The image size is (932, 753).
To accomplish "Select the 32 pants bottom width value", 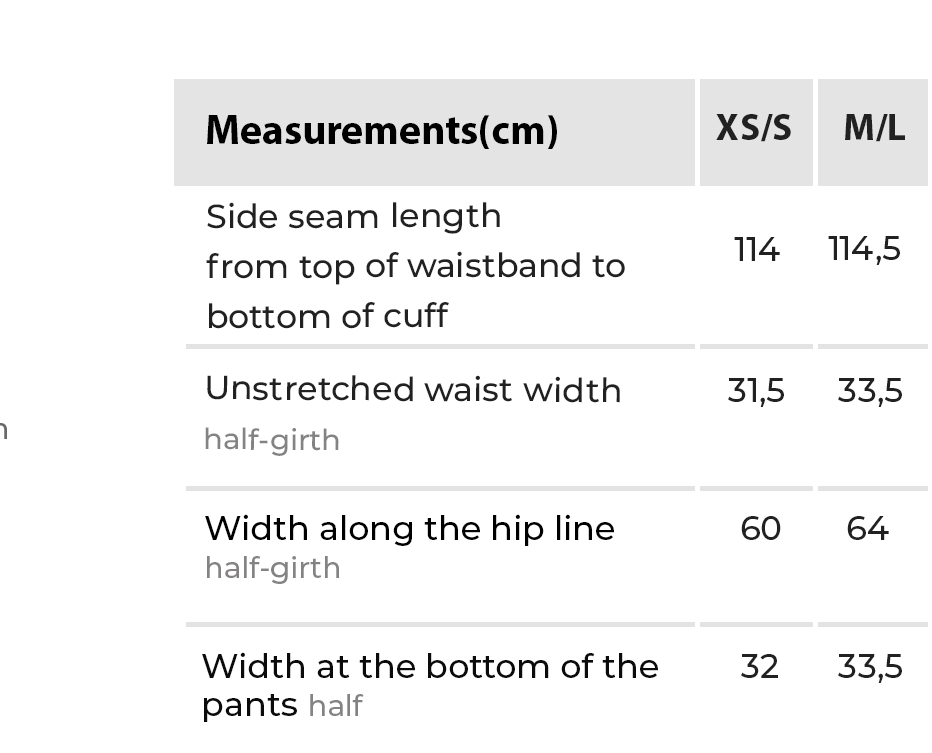I will (x=759, y=666).
